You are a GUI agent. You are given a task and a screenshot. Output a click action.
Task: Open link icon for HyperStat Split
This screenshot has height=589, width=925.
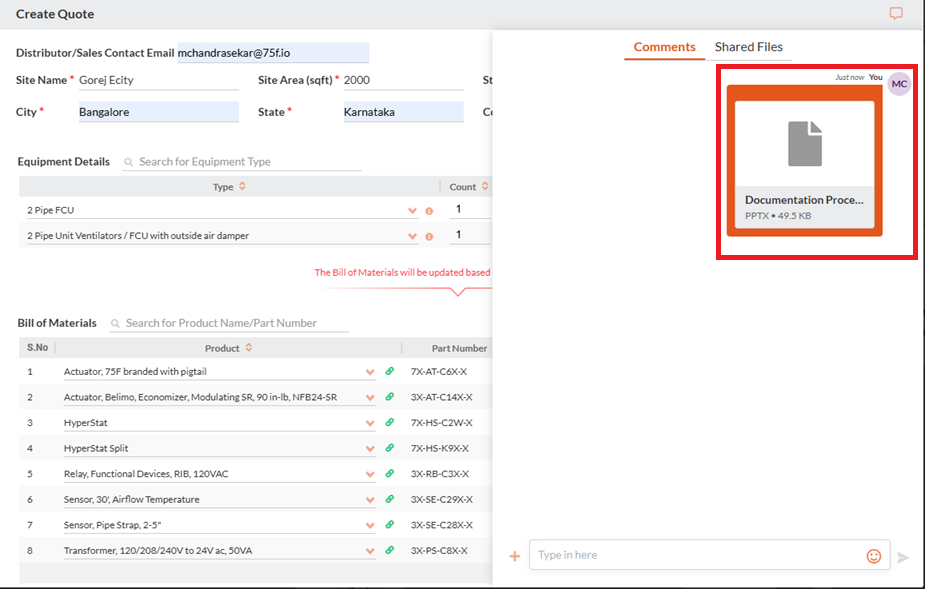coord(390,448)
